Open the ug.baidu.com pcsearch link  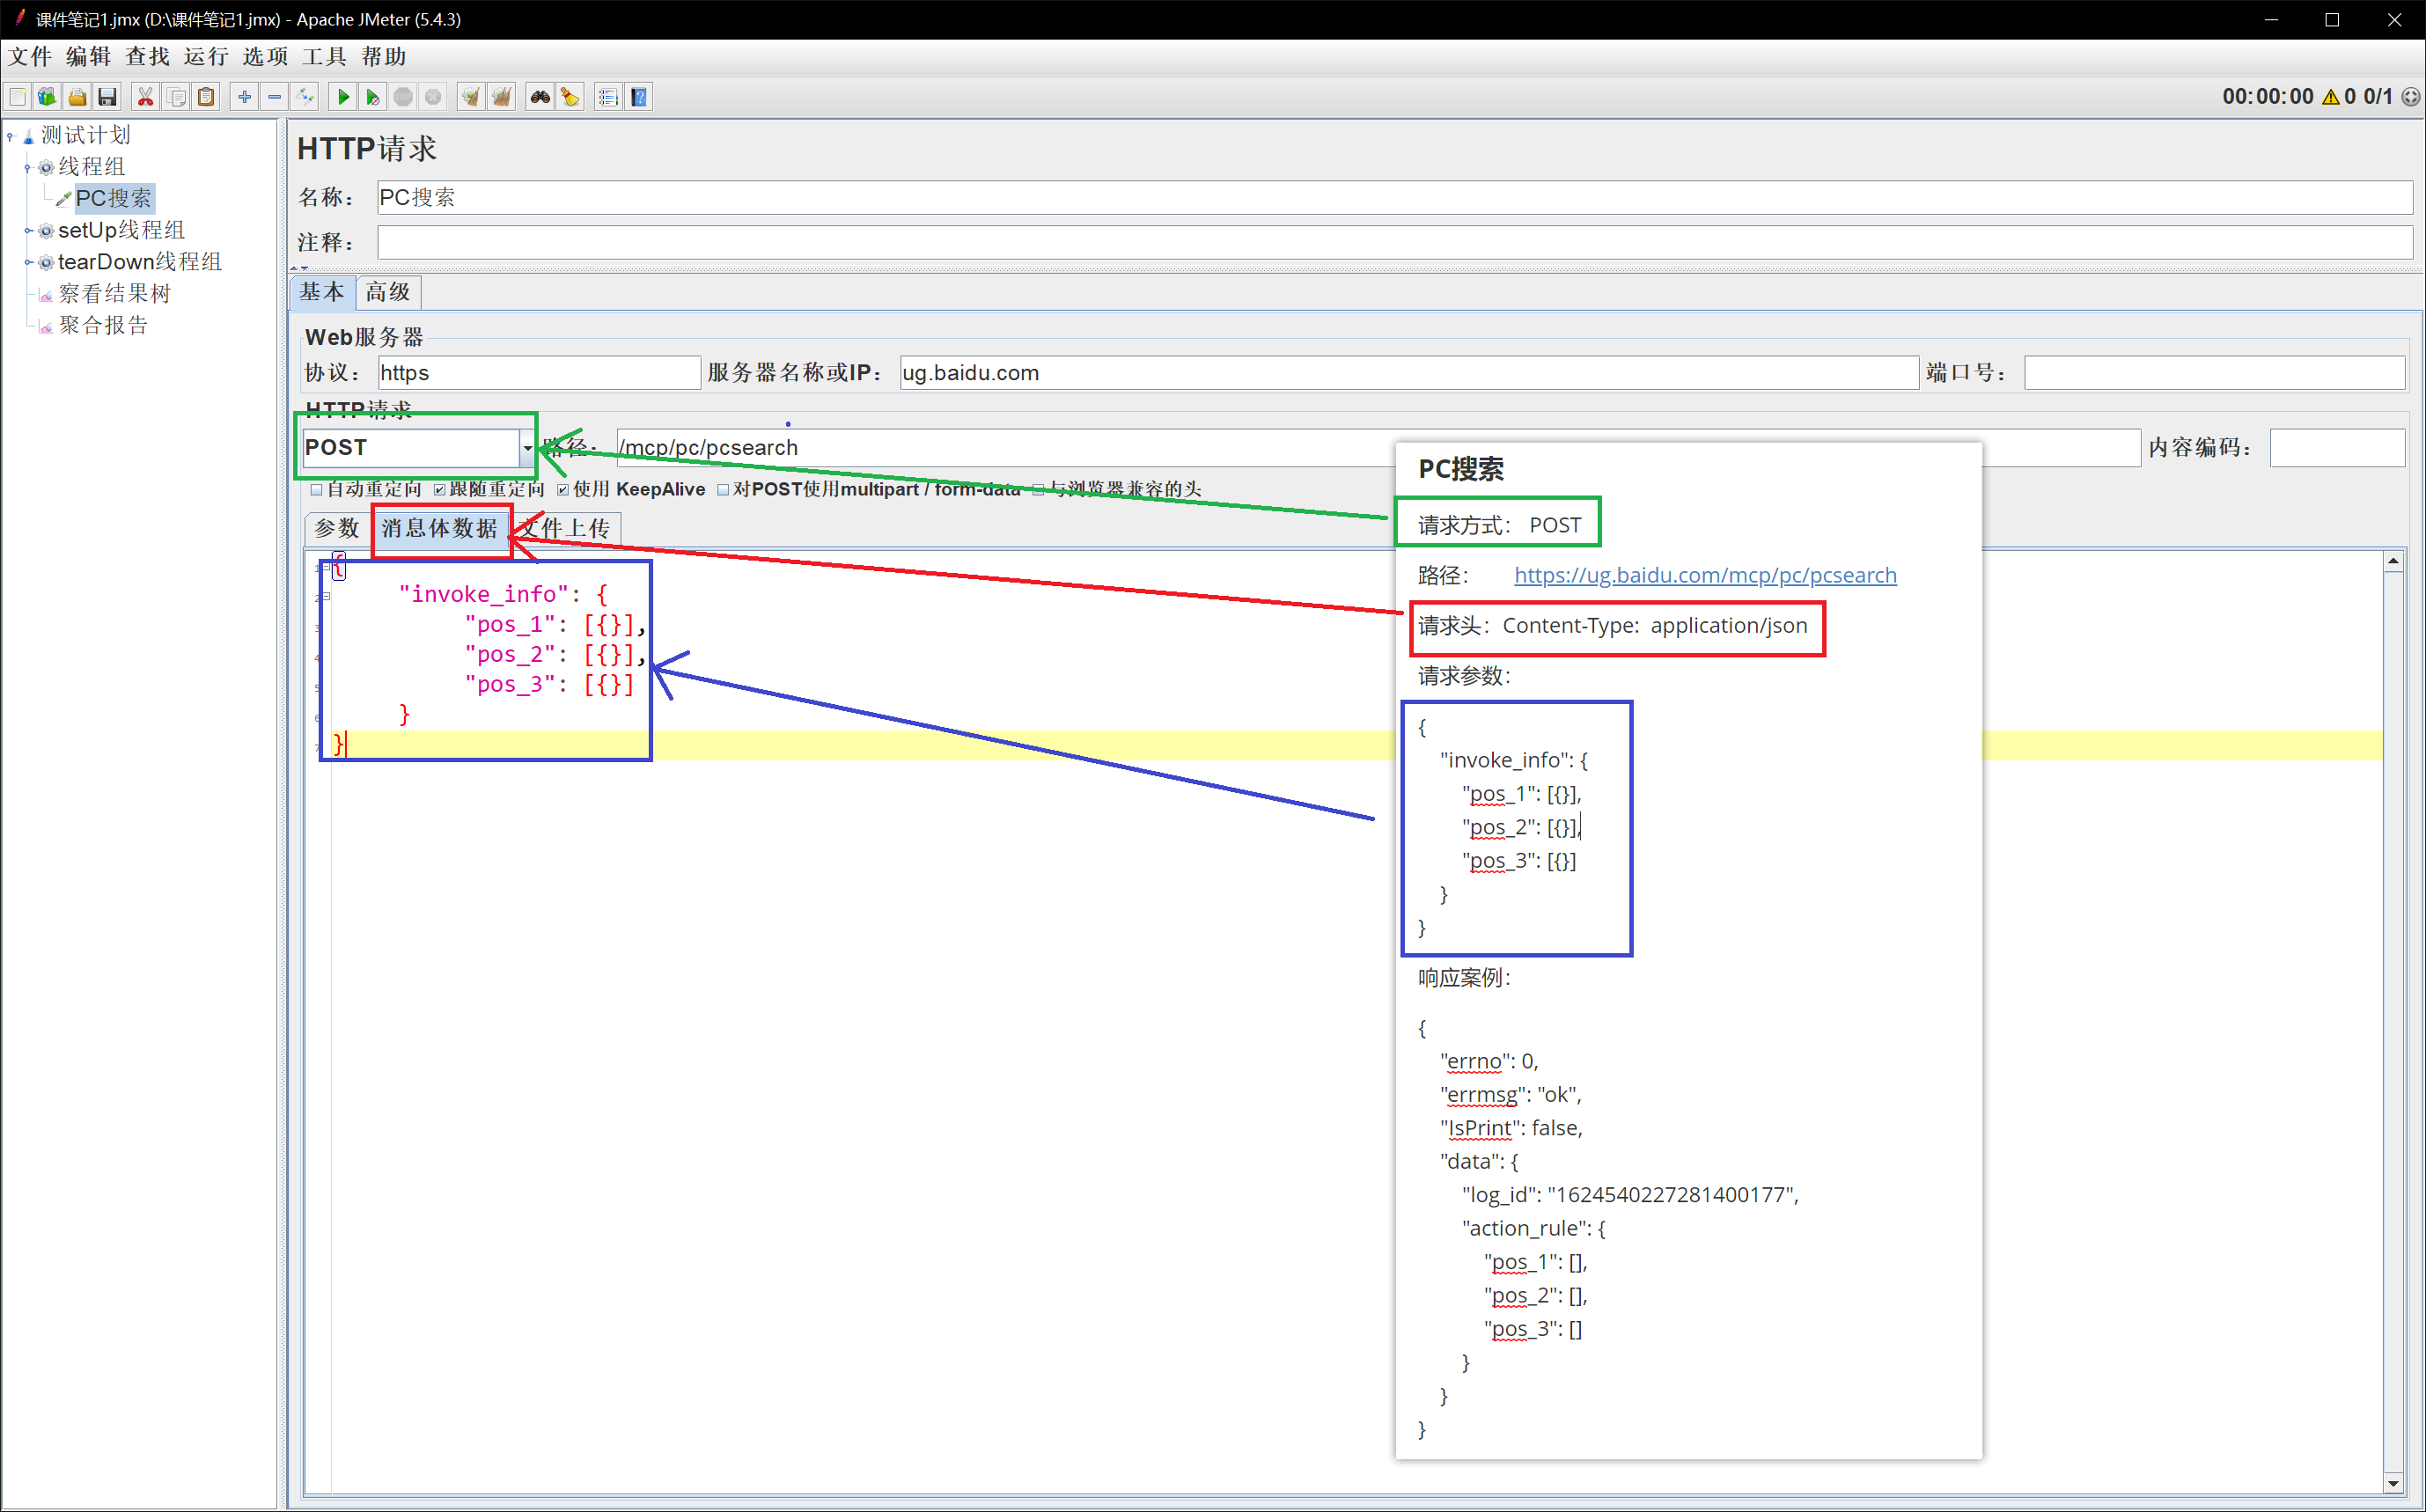[1704, 575]
